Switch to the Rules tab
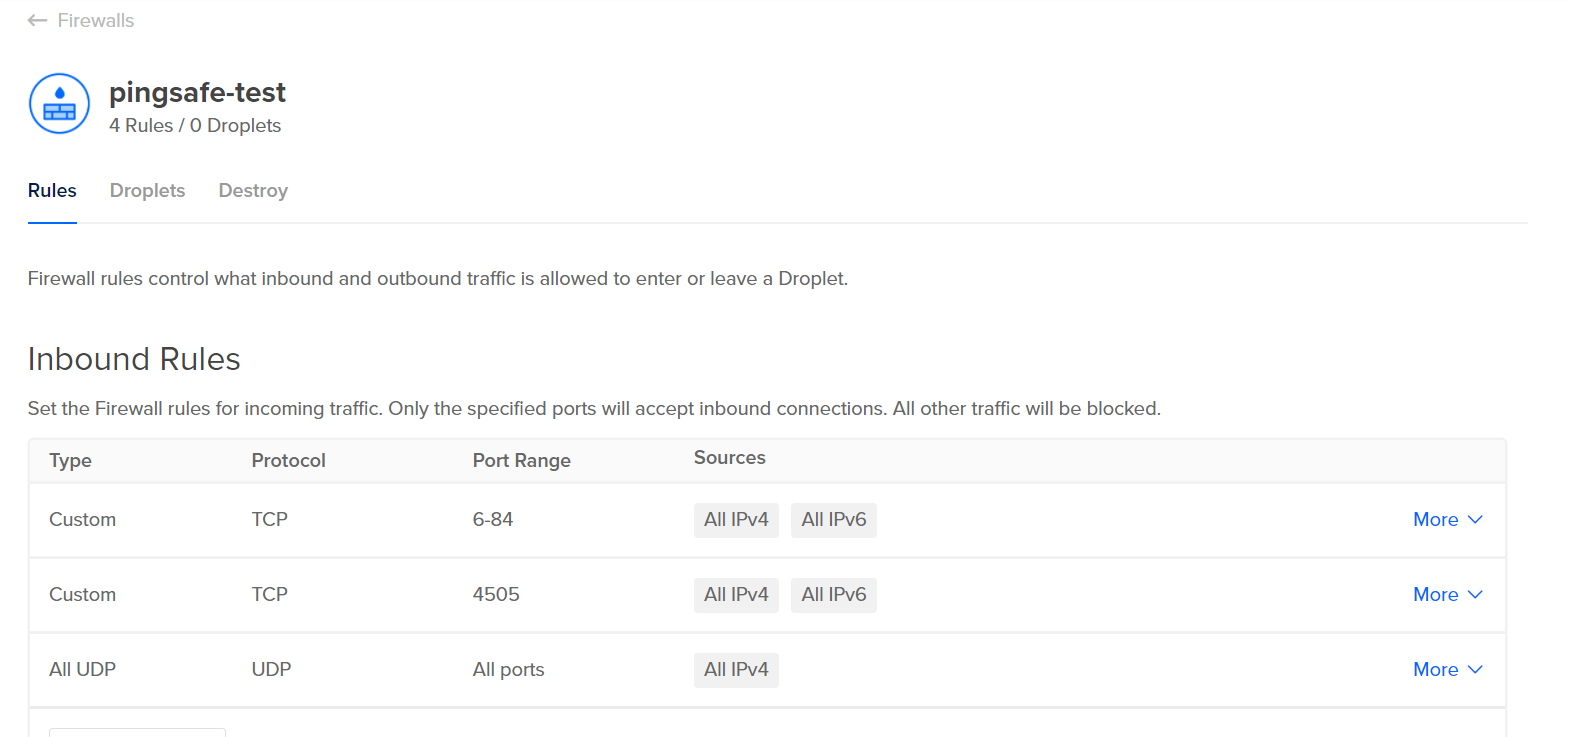 tap(52, 190)
